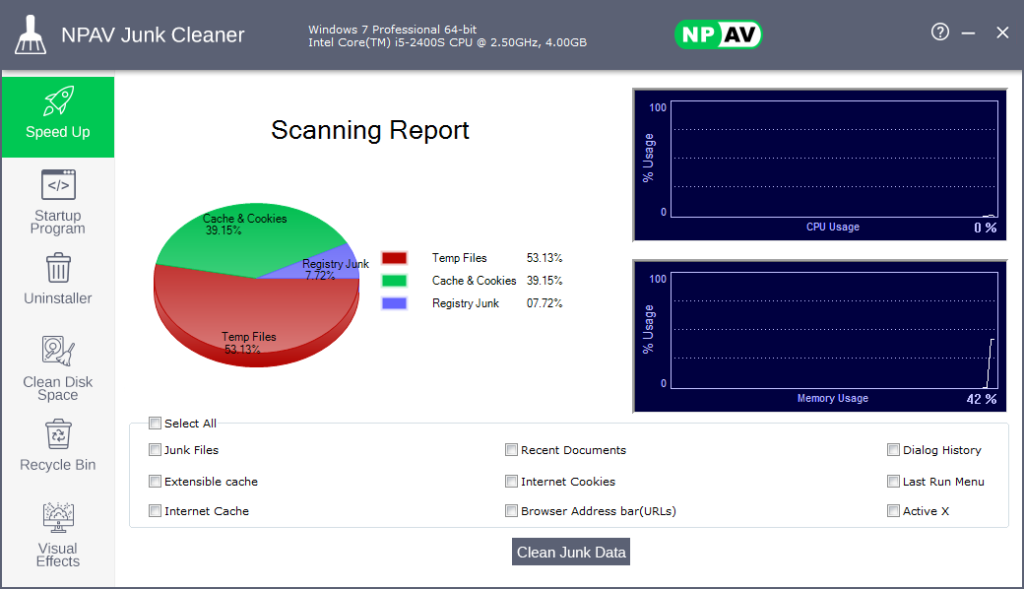Image resolution: width=1024 pixels, height=589 pixels.
Task: Check the Active X option
Action: 894,511
